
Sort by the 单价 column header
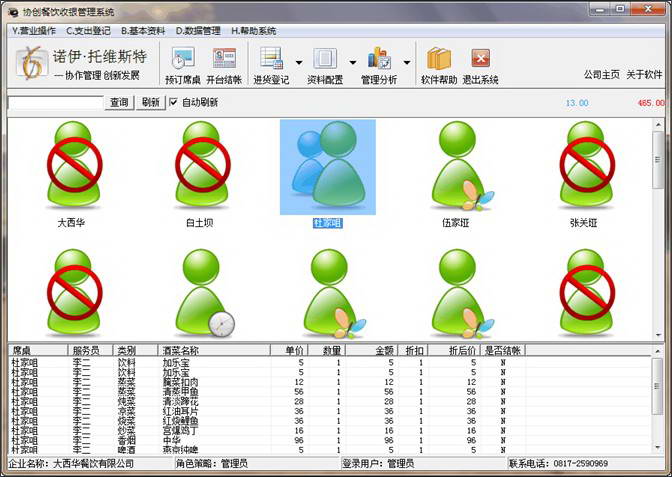[x=289, y=351]
